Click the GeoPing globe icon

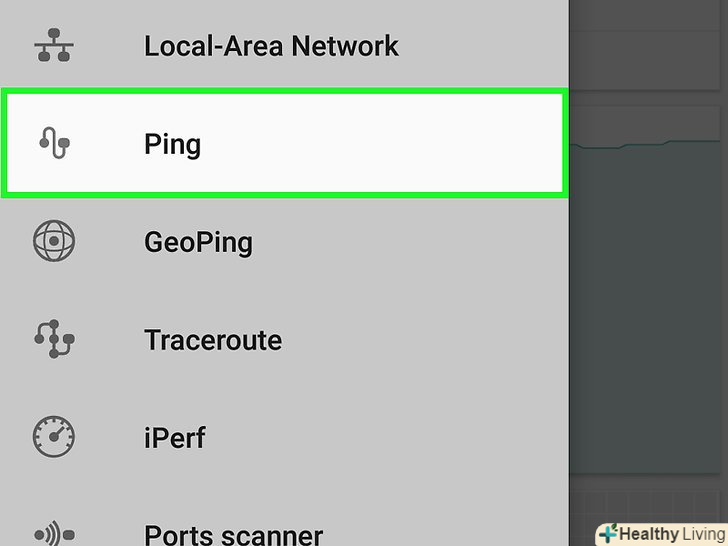click(55, 242)
